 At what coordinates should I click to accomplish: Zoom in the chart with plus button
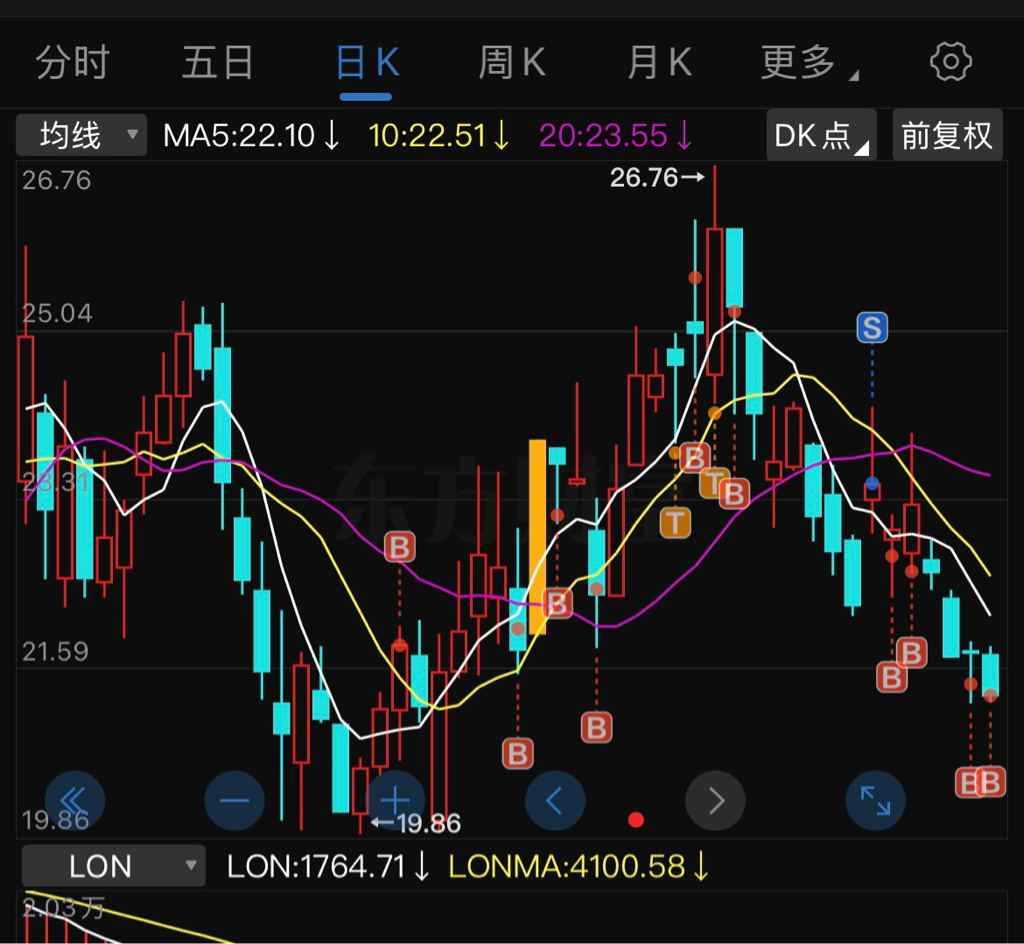394,800
